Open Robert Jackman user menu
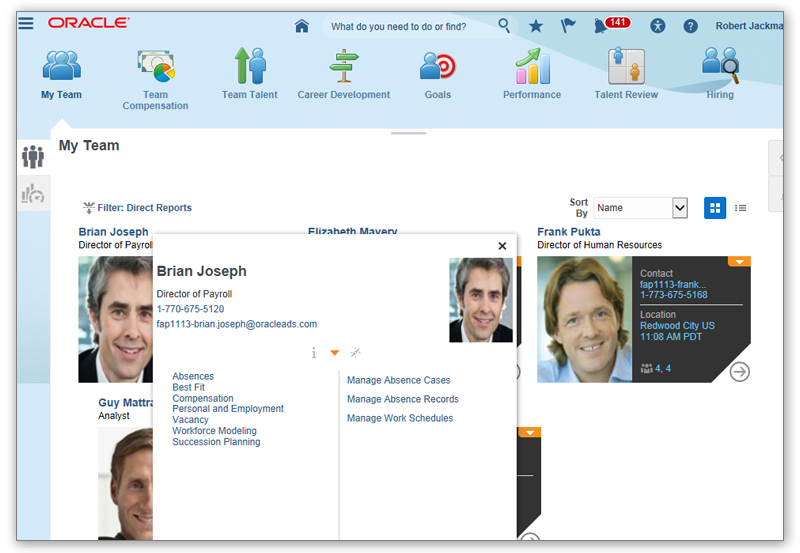800x553 pixels. pyautogui.click(x=749, y=26)
